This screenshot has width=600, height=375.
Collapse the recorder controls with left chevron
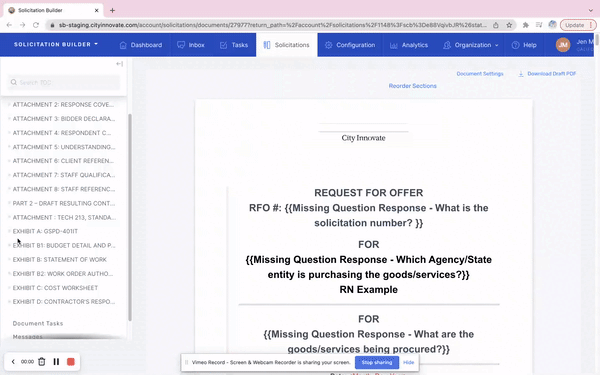point(13,362)
